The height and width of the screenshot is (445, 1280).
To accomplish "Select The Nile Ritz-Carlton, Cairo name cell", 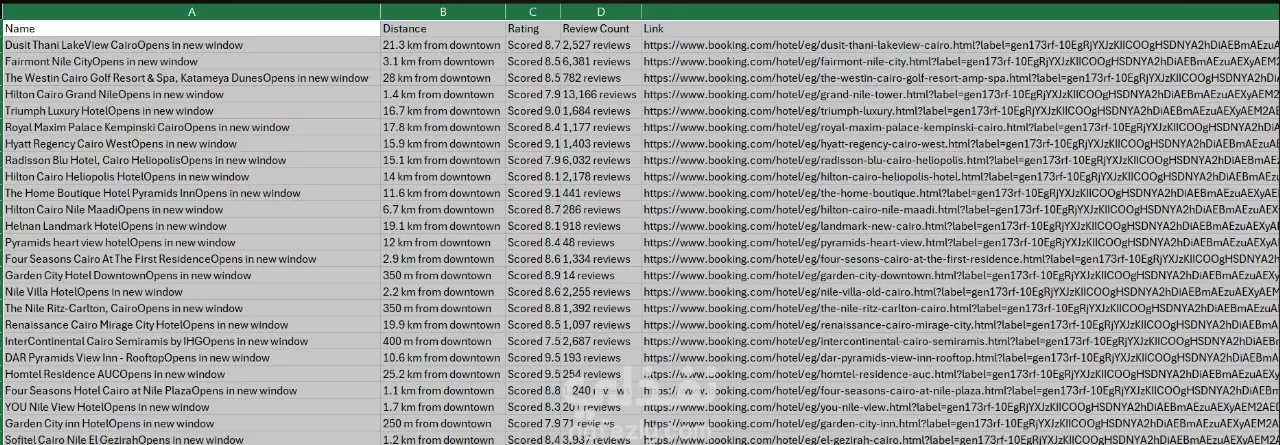I will tap(191, 309).
